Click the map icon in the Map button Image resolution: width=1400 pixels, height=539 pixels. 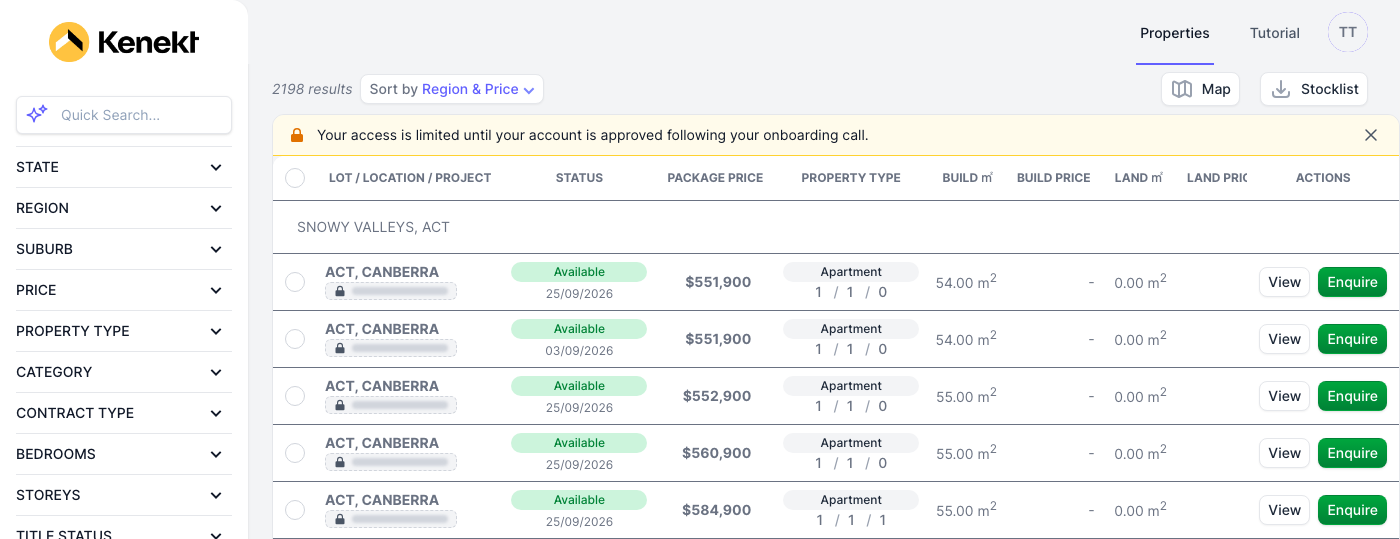coord(1182,89)
